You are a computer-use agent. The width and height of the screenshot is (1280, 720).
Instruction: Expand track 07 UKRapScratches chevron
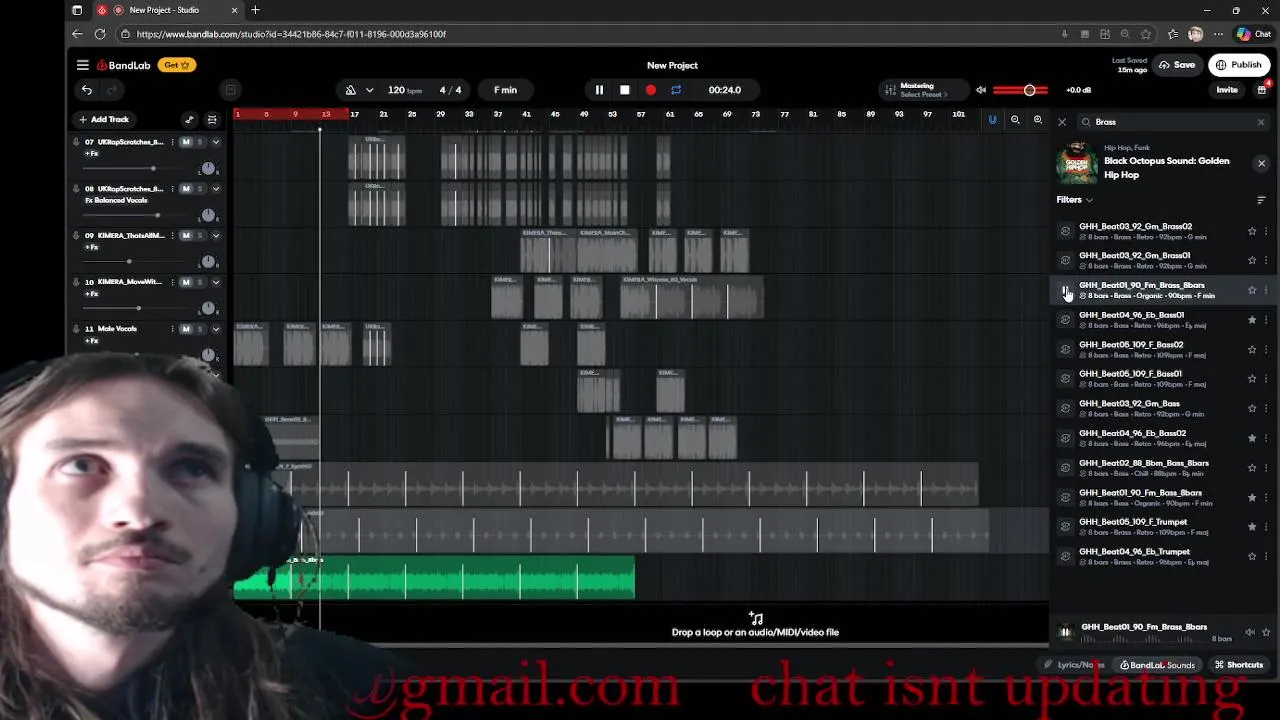pos(216,142)
